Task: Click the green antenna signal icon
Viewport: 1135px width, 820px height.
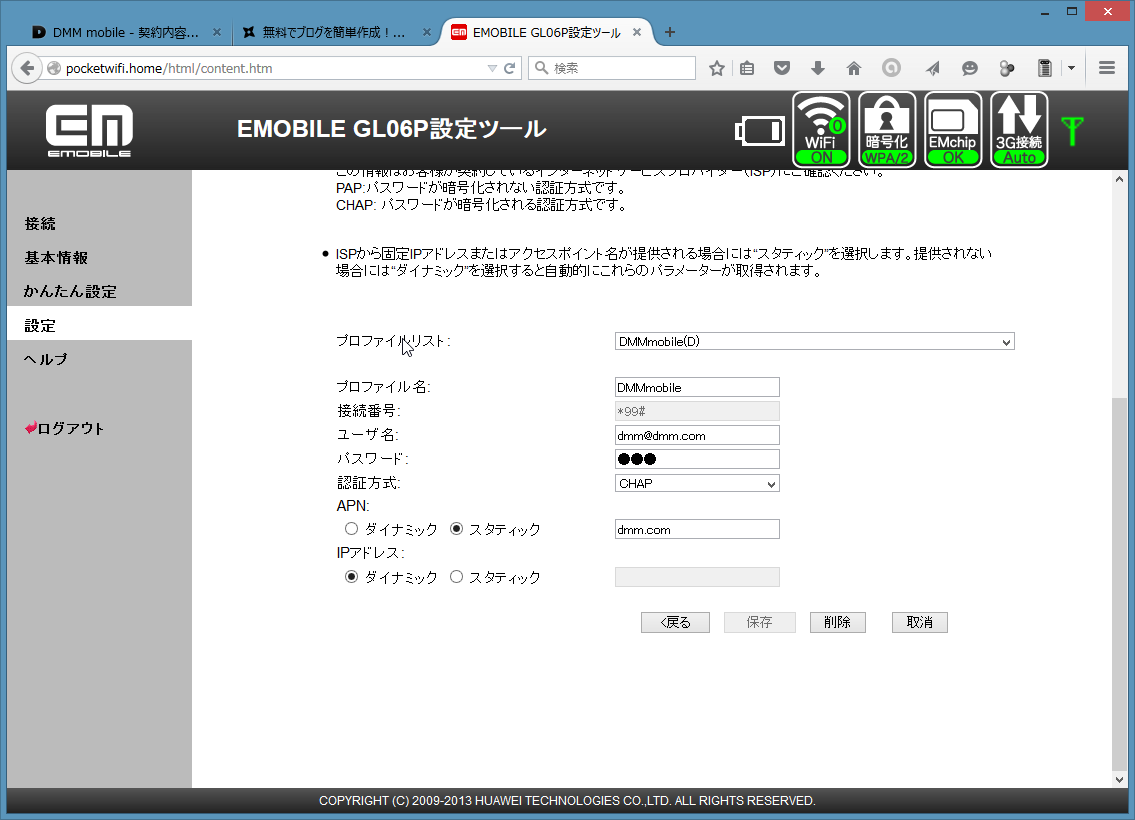Action: click(x=1073, y=131)
